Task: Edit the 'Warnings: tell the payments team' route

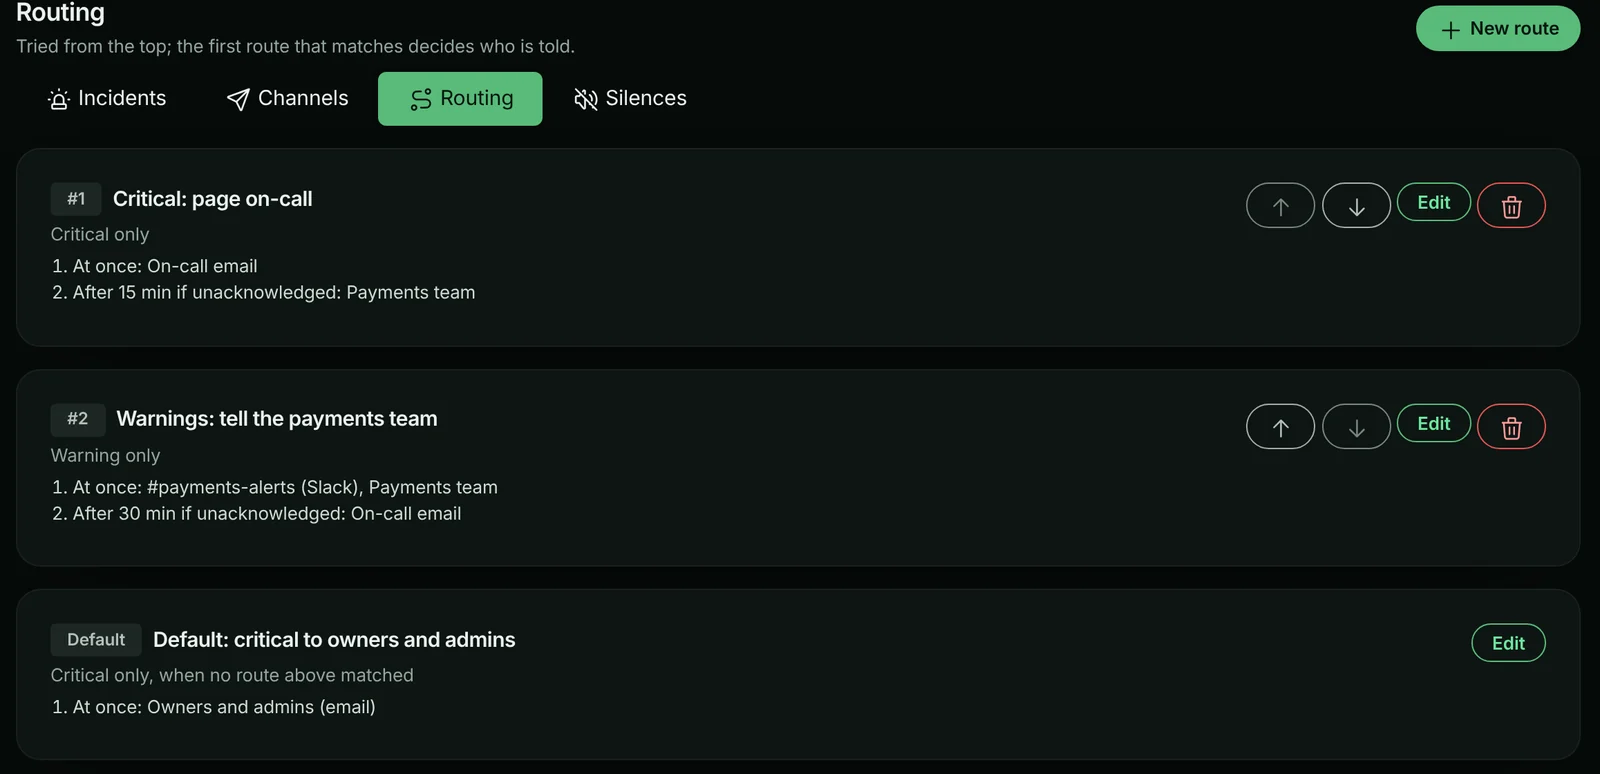Action: pyautogui.click(x=1434, y=423)
